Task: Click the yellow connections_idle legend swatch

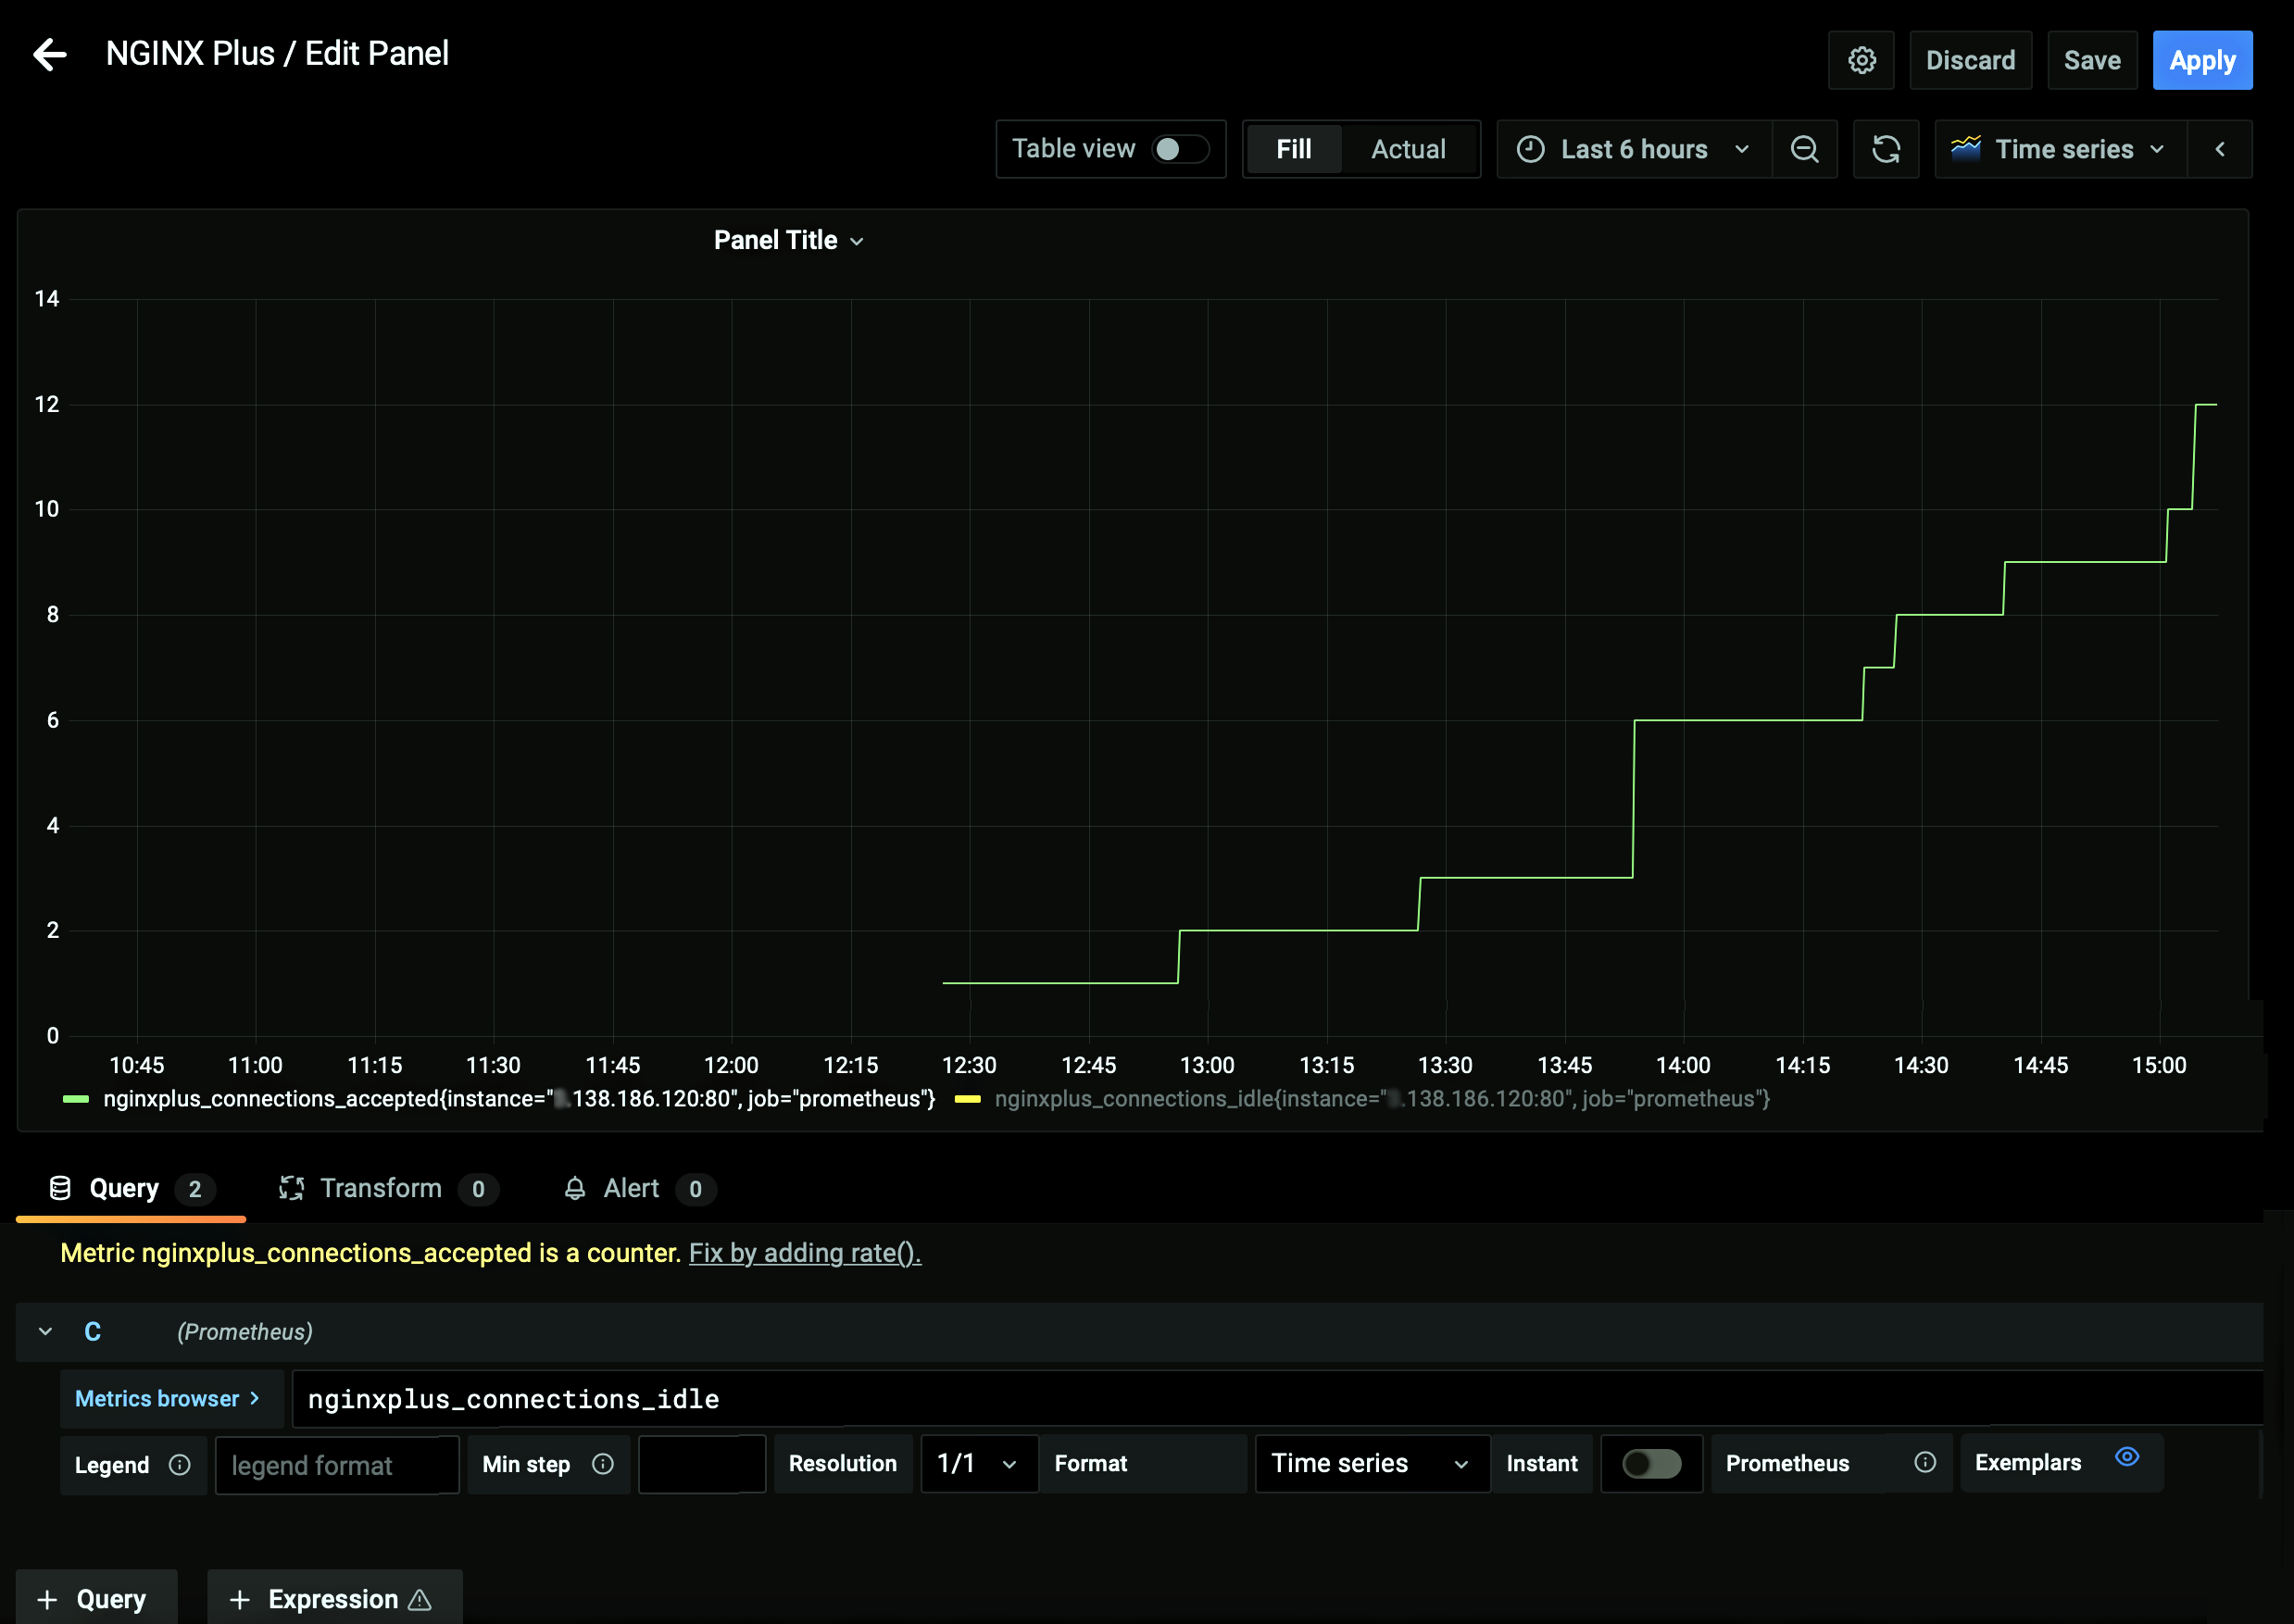Action: pyautogui.click(x=966, y=1099)
